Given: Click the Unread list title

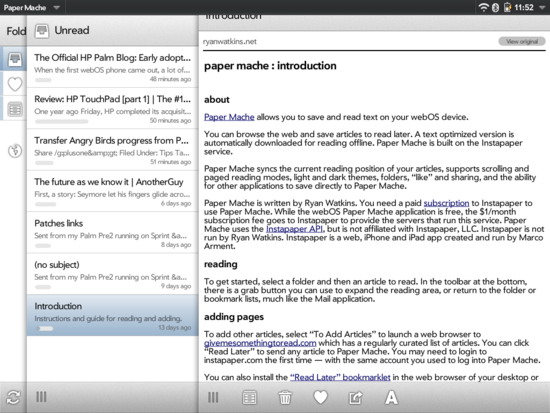Looking at the screenshot, I should coord(72,31).
